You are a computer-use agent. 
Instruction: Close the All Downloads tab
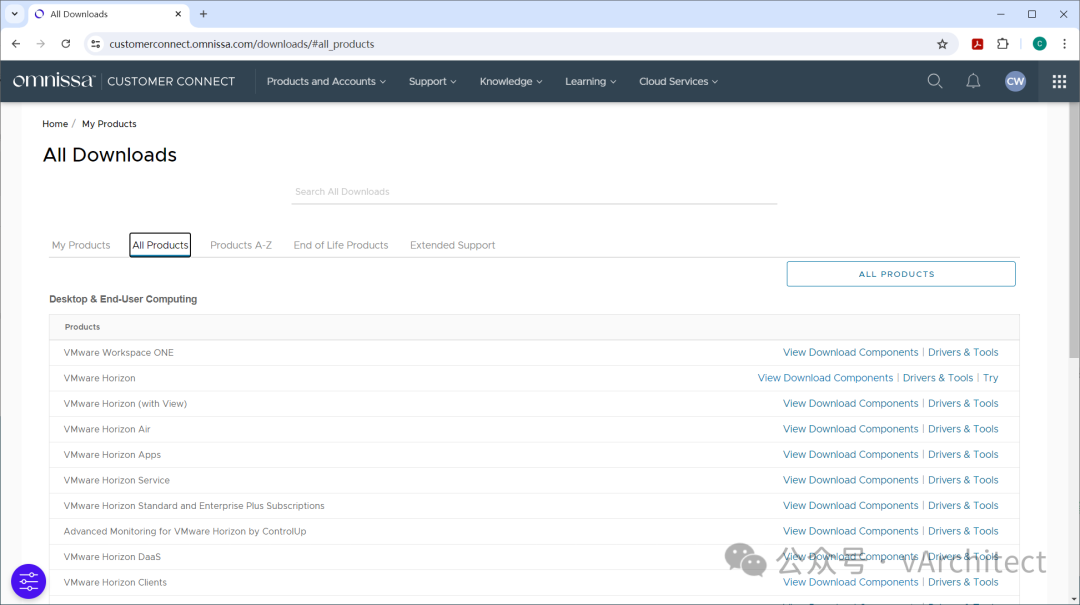click(178, 14)
